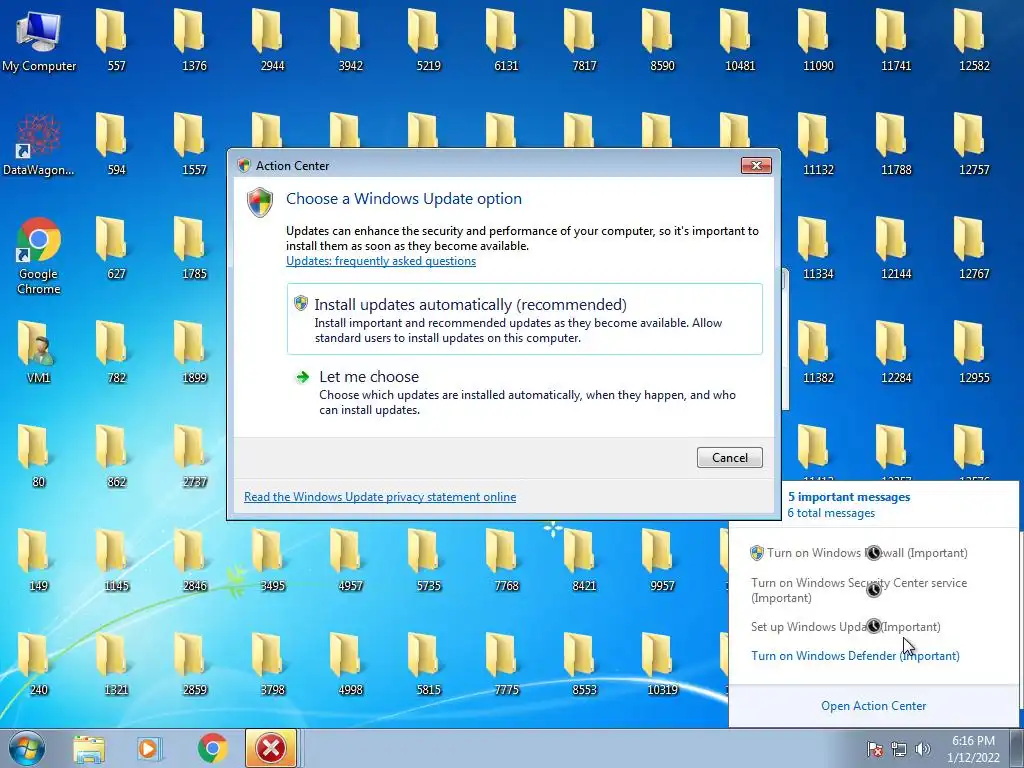The width and height of the screenshot is (1024, 768).
Task: Click Turn on Windows Defender message
Action: [x=856, y=656]
